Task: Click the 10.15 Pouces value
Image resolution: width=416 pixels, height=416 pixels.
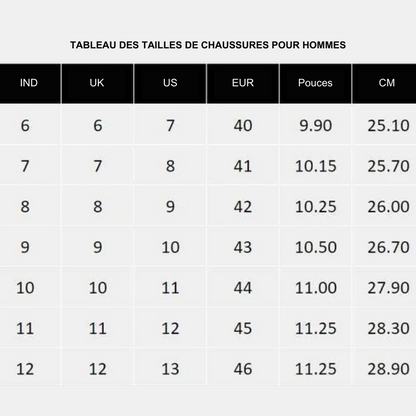Action: 316,166
